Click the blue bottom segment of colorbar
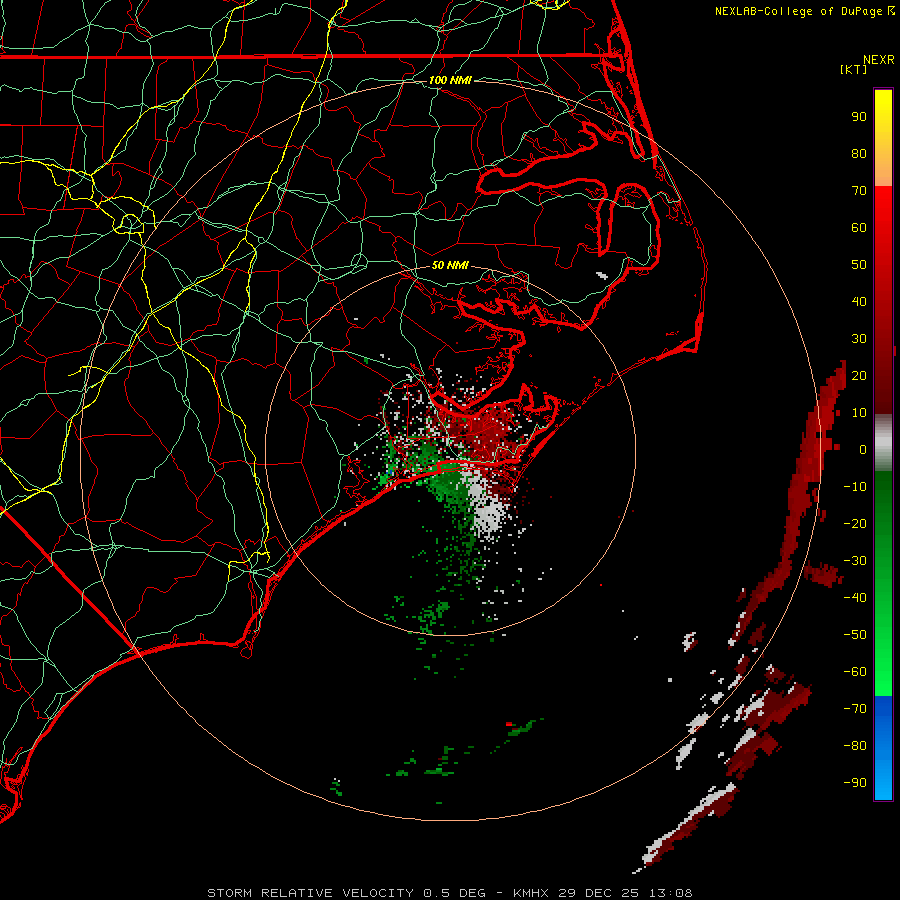 point(883,748)
